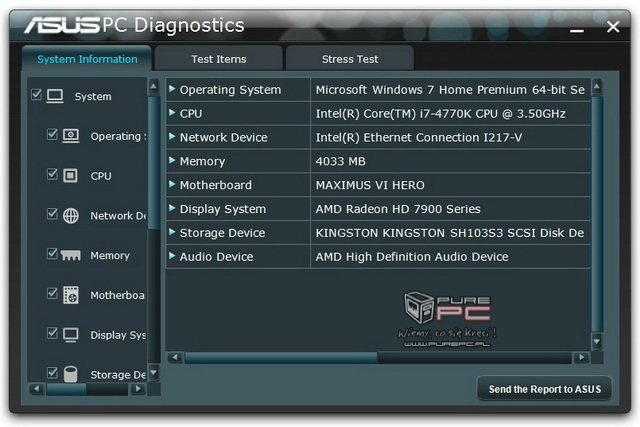Switch to the System Information tab
Image resolution: width=640 pixels, height=427 pixels.
pos(87,59)
